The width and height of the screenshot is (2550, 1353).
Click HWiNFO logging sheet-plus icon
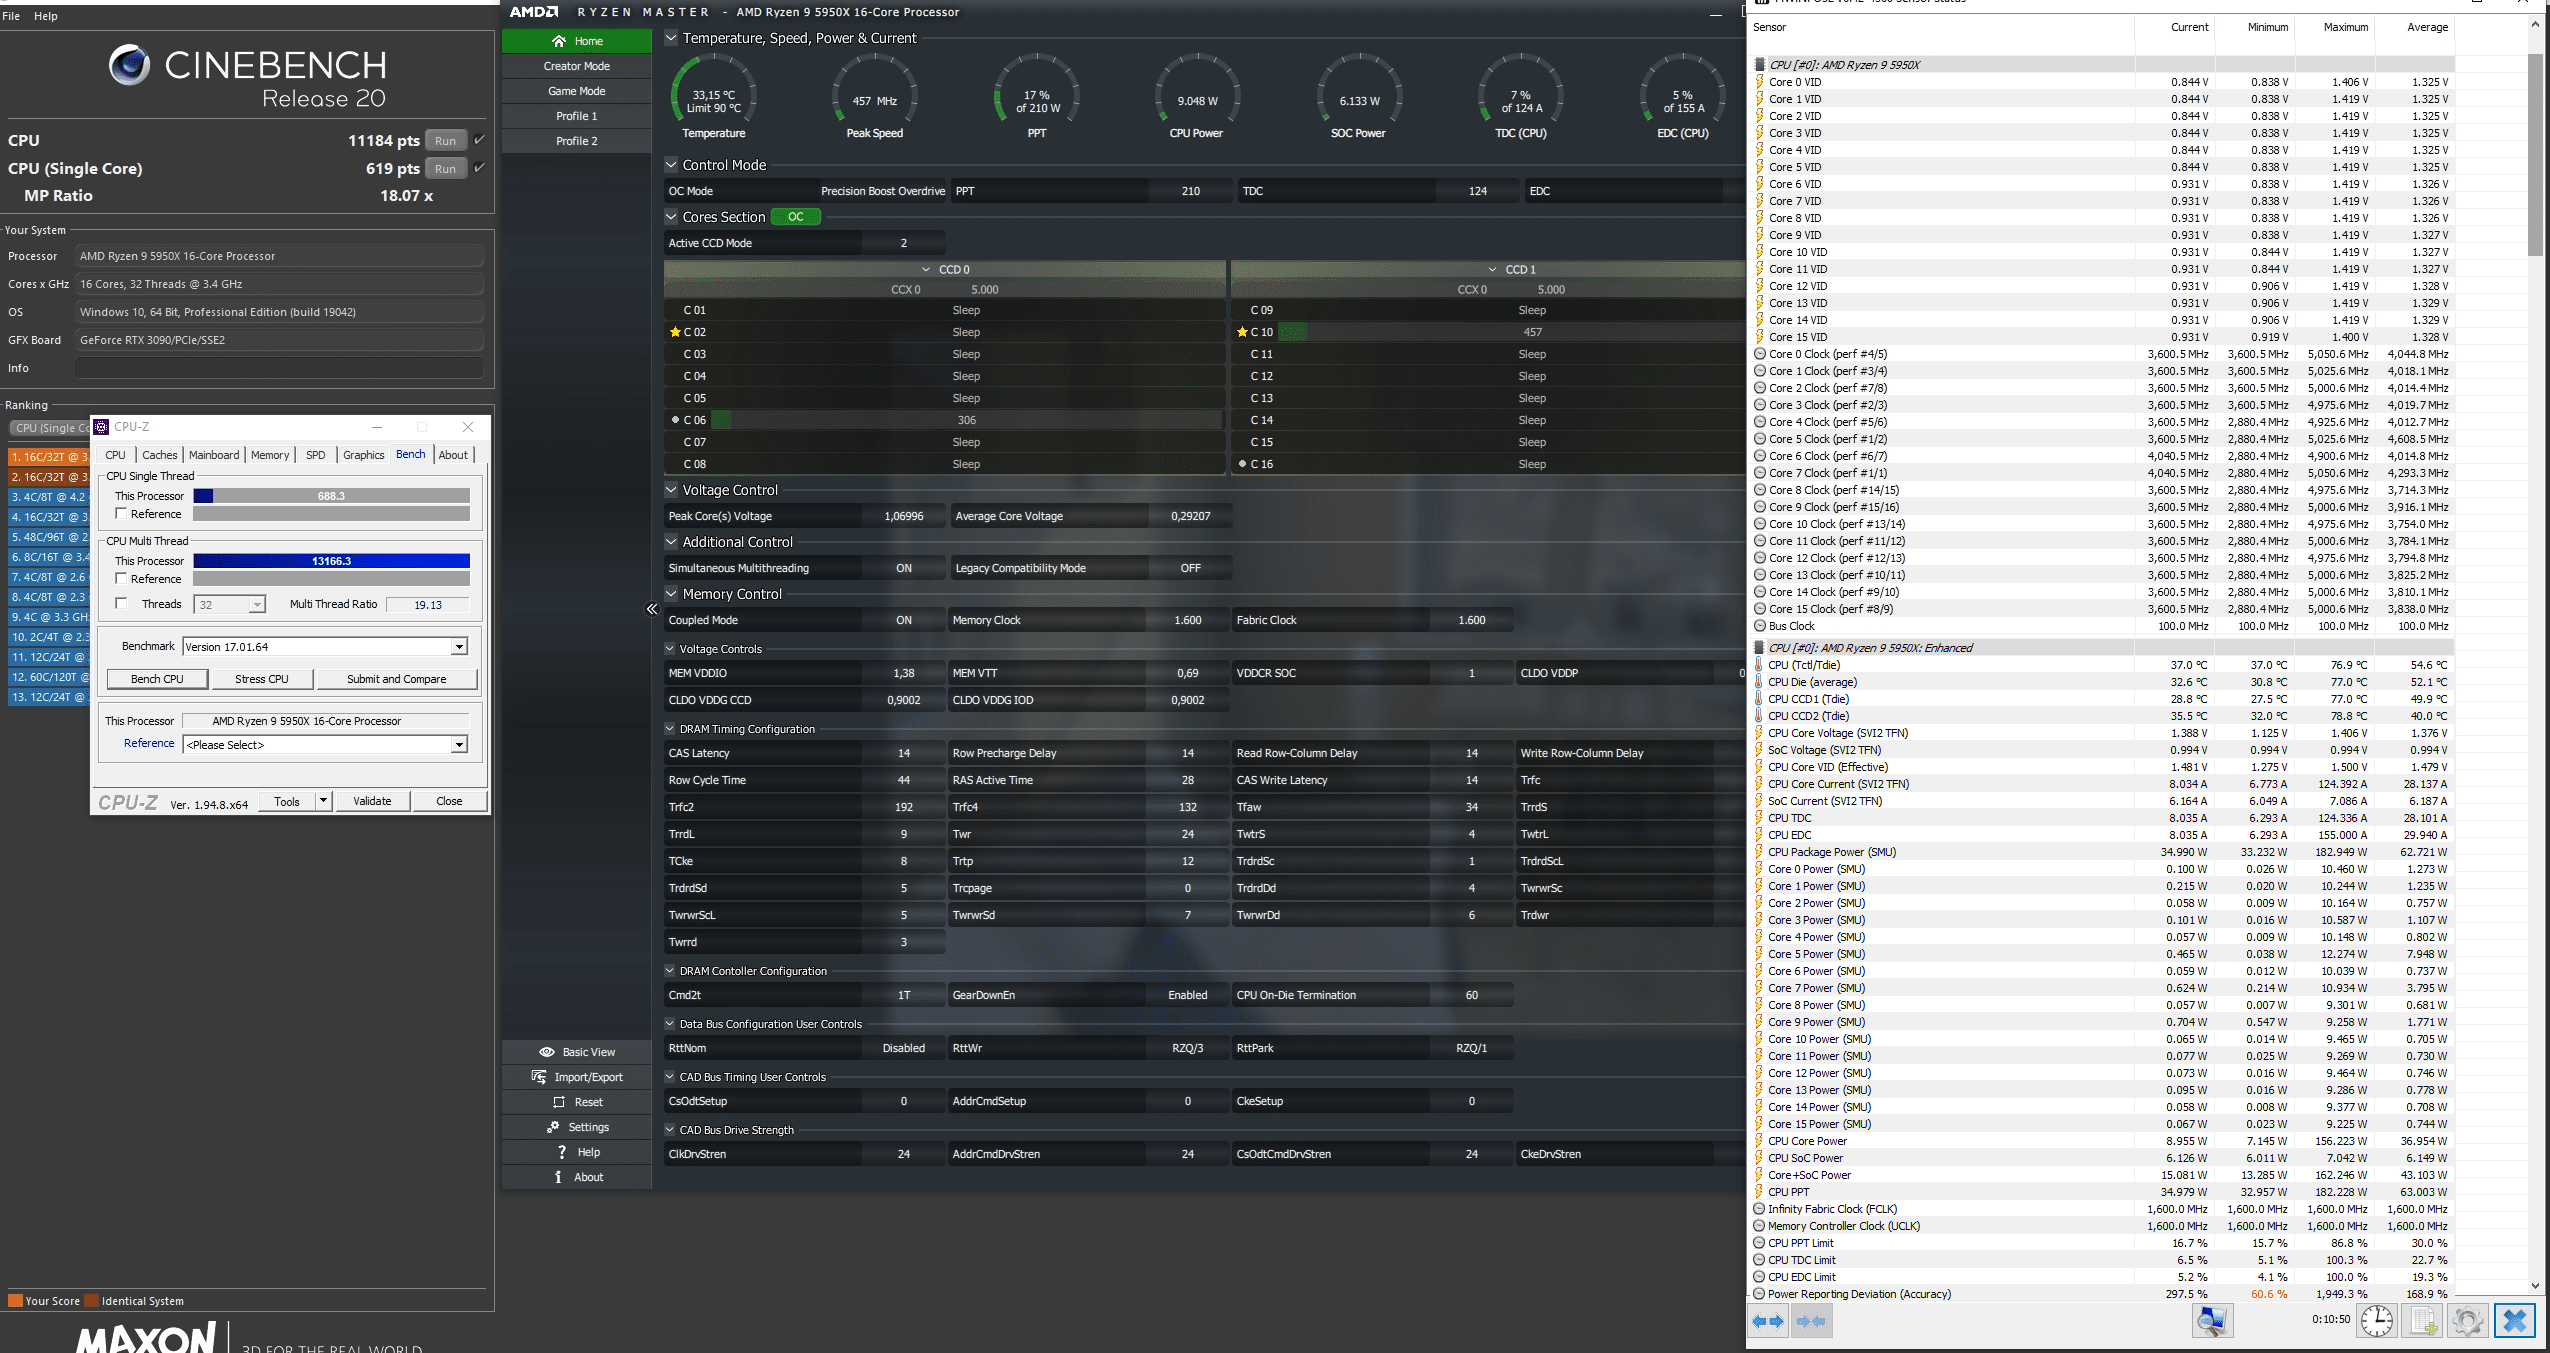pos(2424,1321)
